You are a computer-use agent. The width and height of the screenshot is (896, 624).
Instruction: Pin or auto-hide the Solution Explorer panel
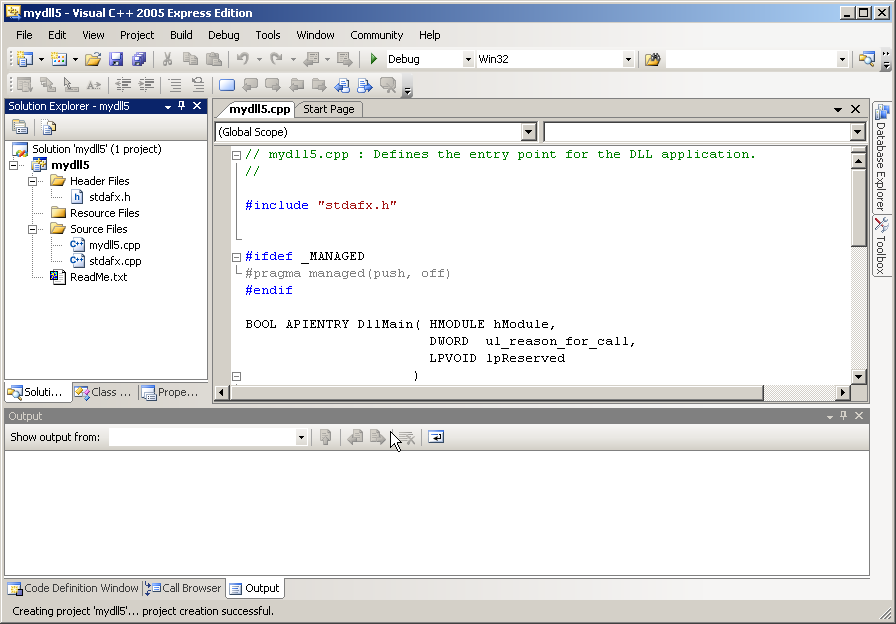tap(182, 106)
